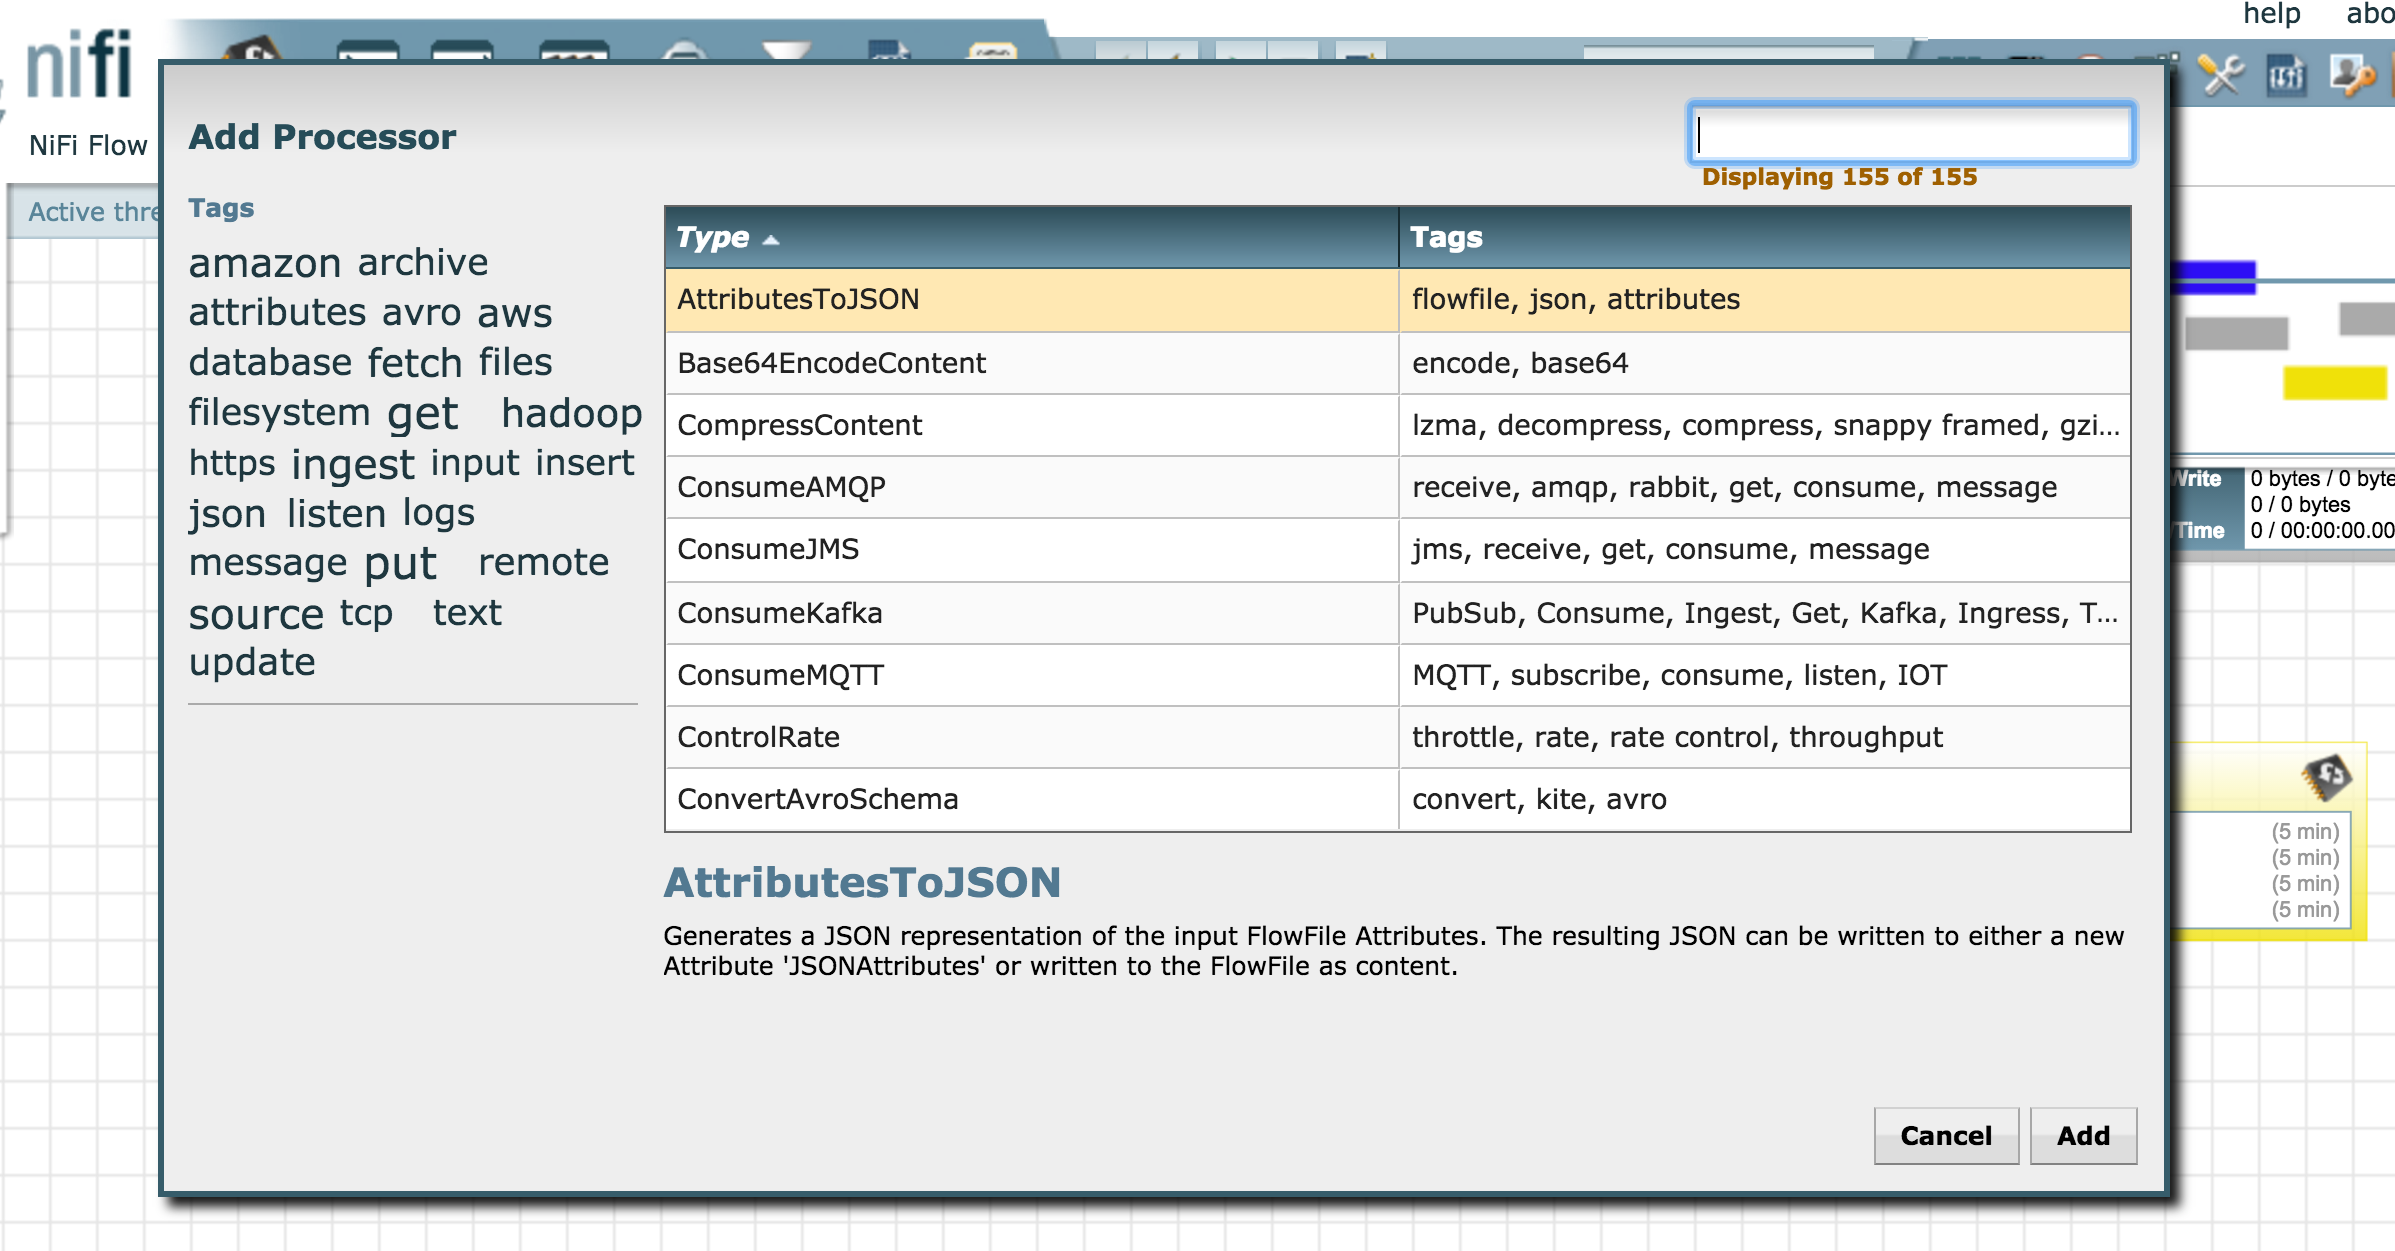This screenshot has height=1251, width=2395.
Task: Click the NiFi Flow breadcrumb
Action: (86, 144)
